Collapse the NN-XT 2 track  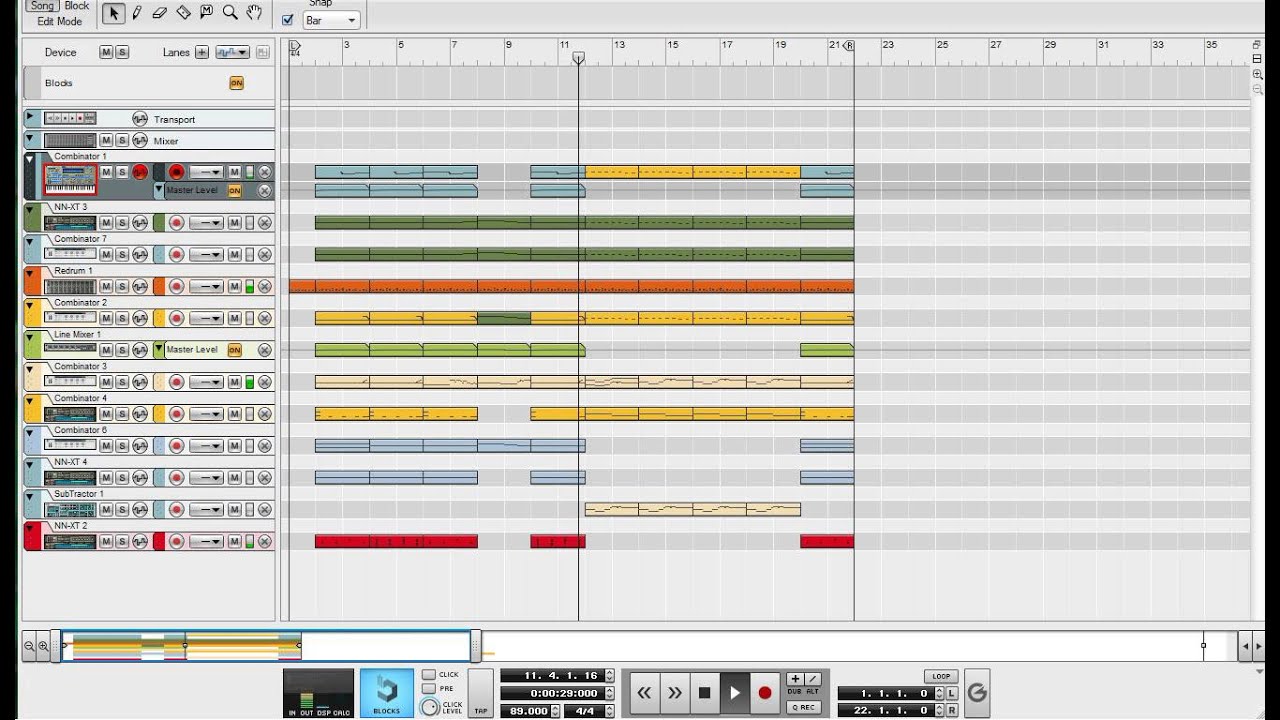[30, 528]
